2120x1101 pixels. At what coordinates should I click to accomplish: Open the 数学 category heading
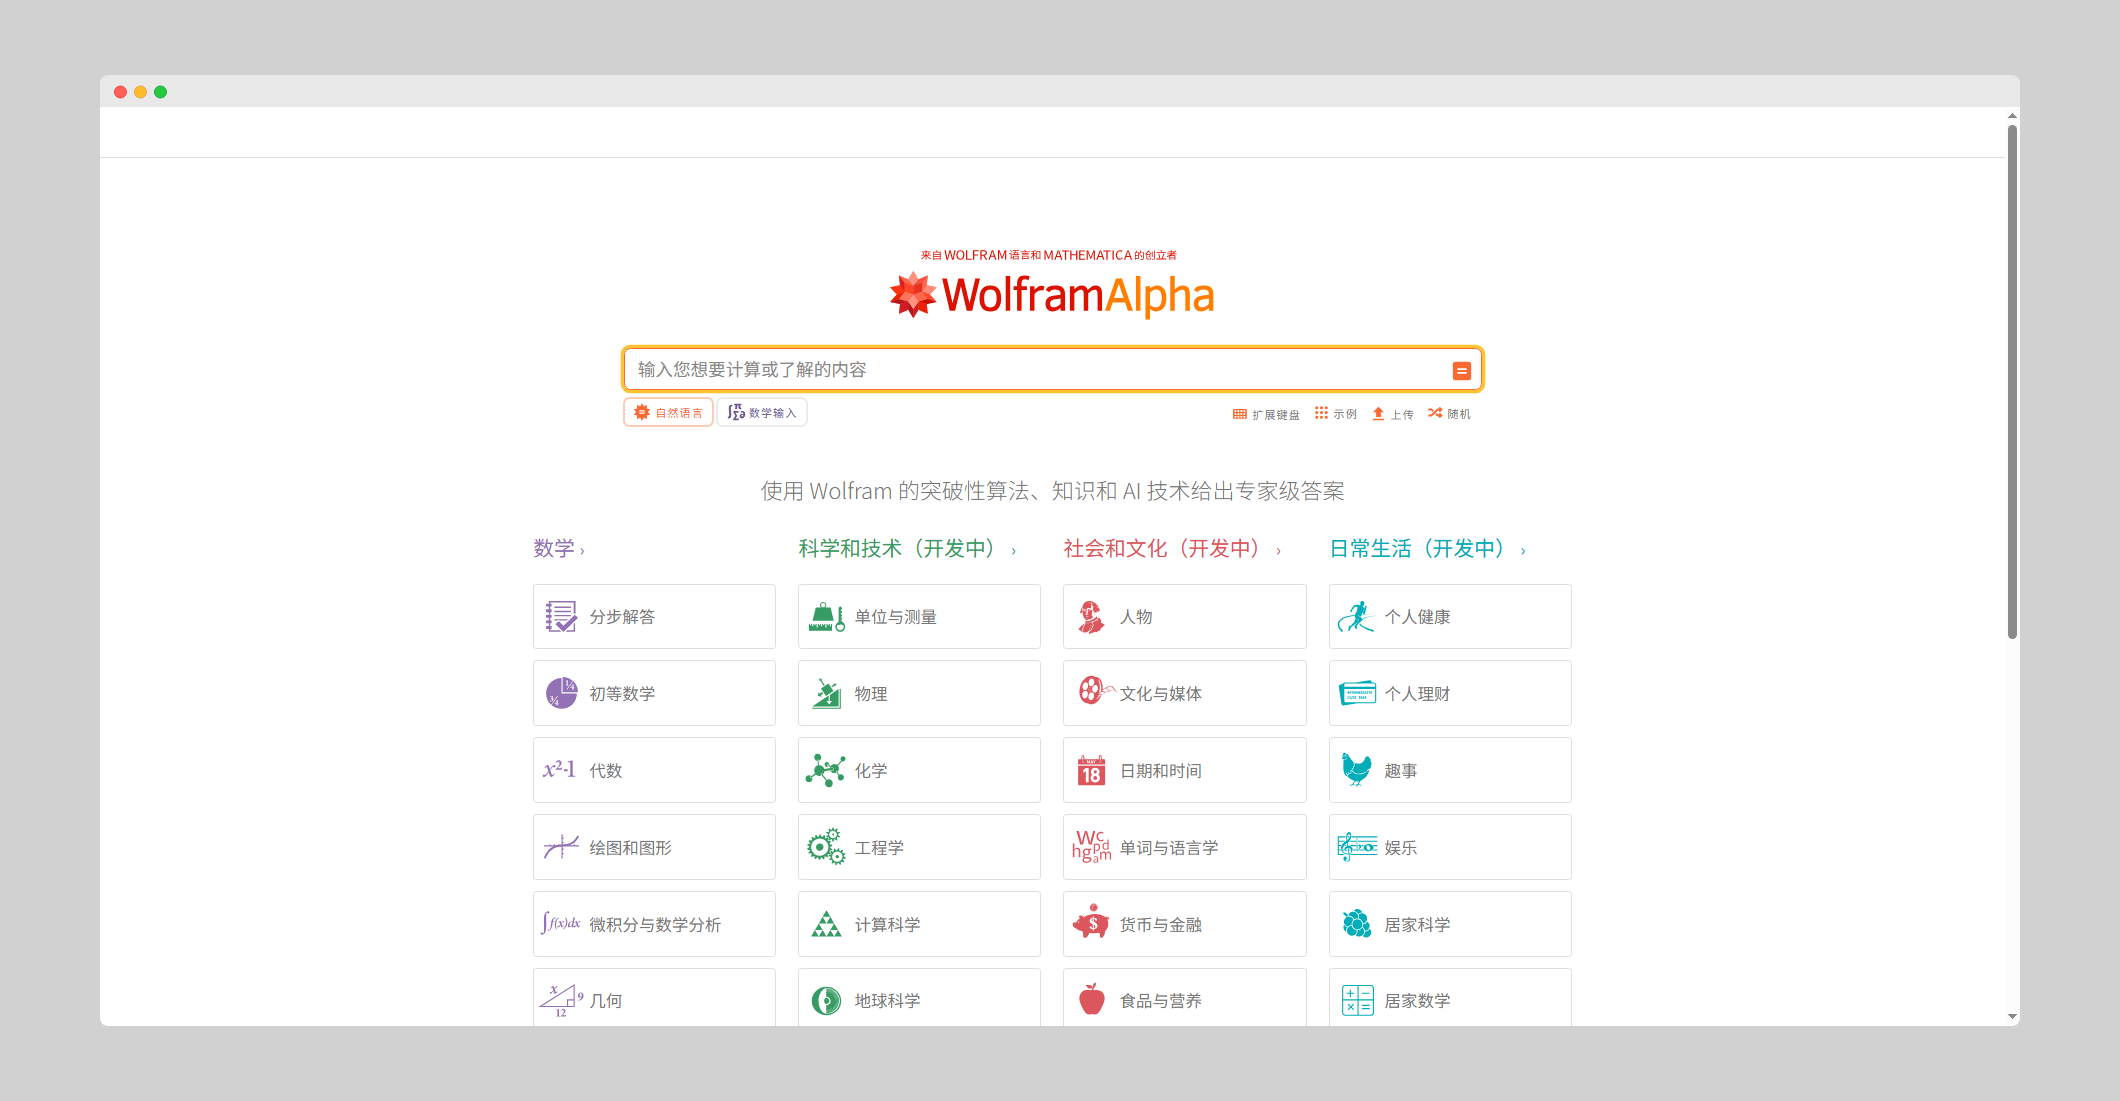558,549
